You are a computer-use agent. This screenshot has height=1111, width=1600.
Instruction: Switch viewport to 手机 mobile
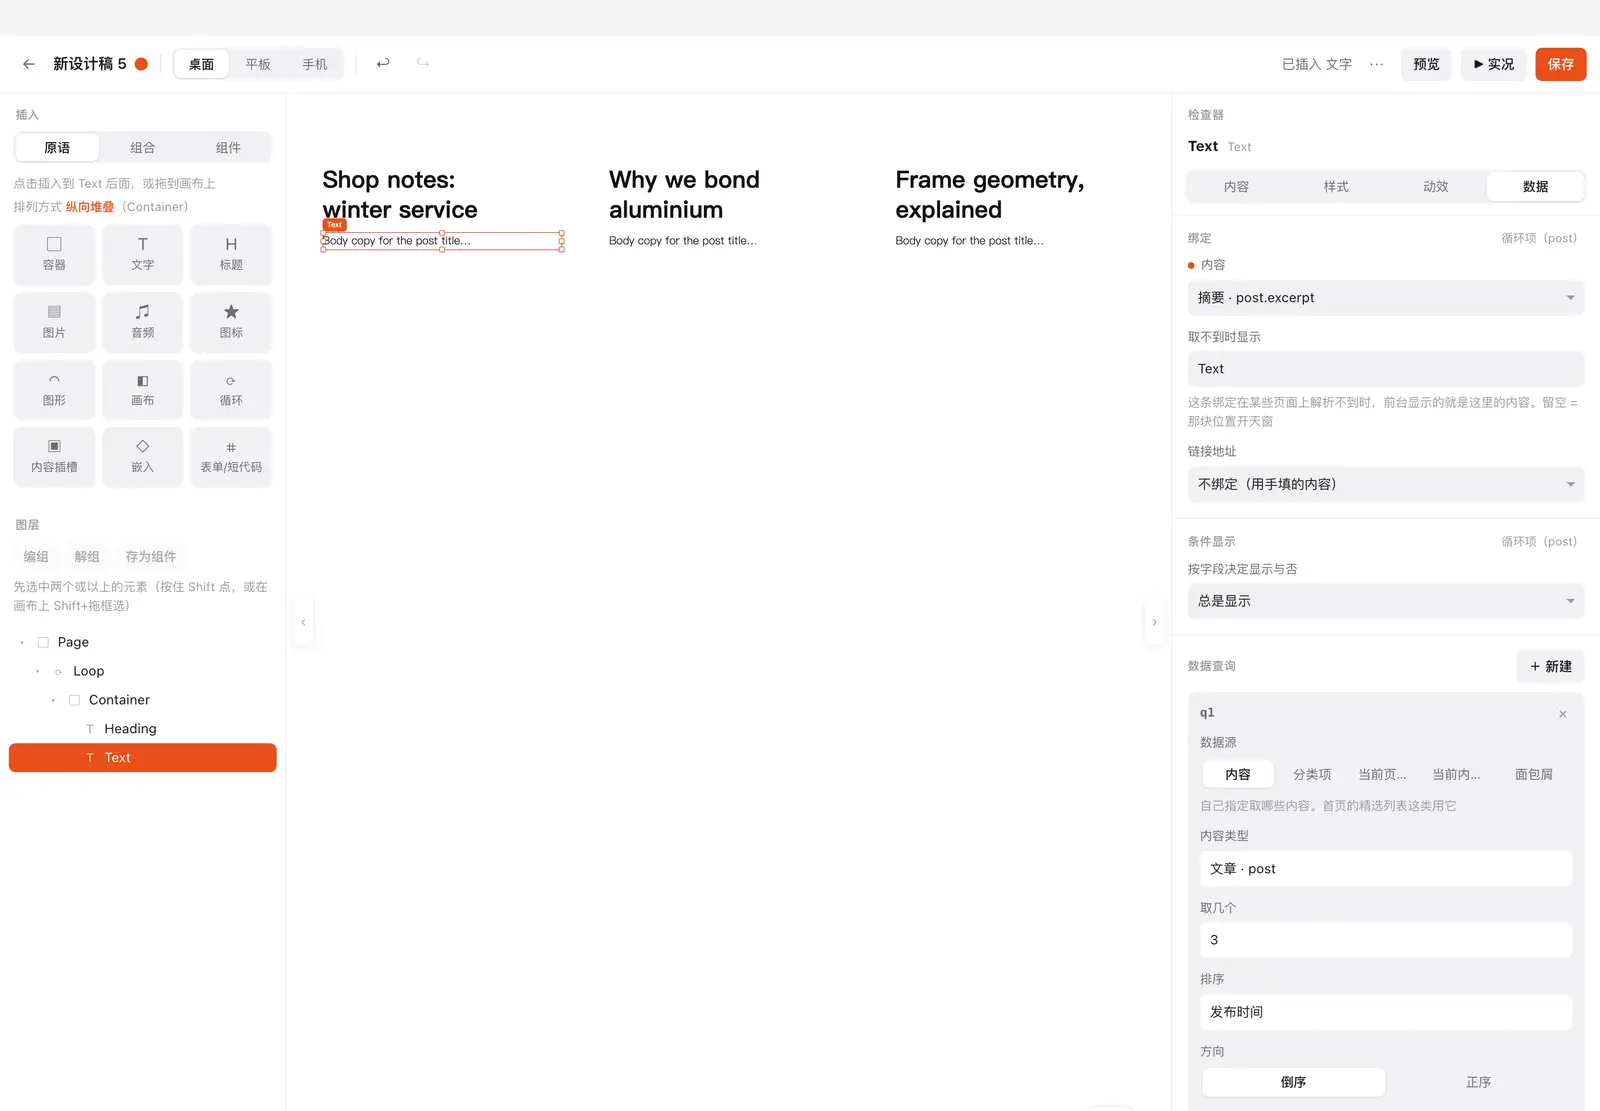point(315,64)
